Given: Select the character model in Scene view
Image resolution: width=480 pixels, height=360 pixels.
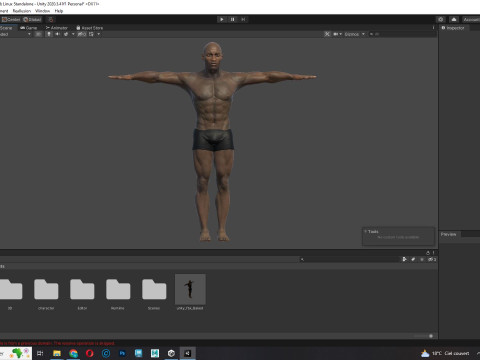Looking at the screenshot, I should pos(212,140).
